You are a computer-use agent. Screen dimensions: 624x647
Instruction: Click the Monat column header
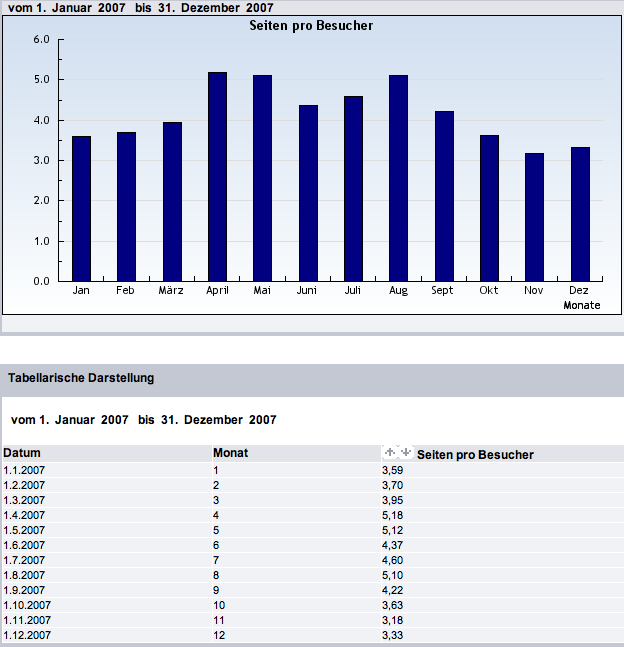pos(230,453)
